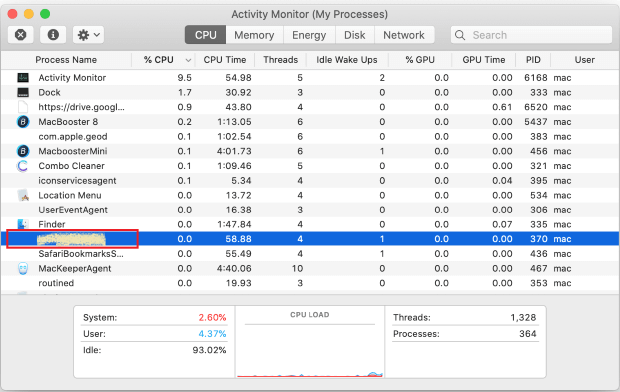
Task: Open the gear action dropdown menu
Action: (x=88, y=35)
